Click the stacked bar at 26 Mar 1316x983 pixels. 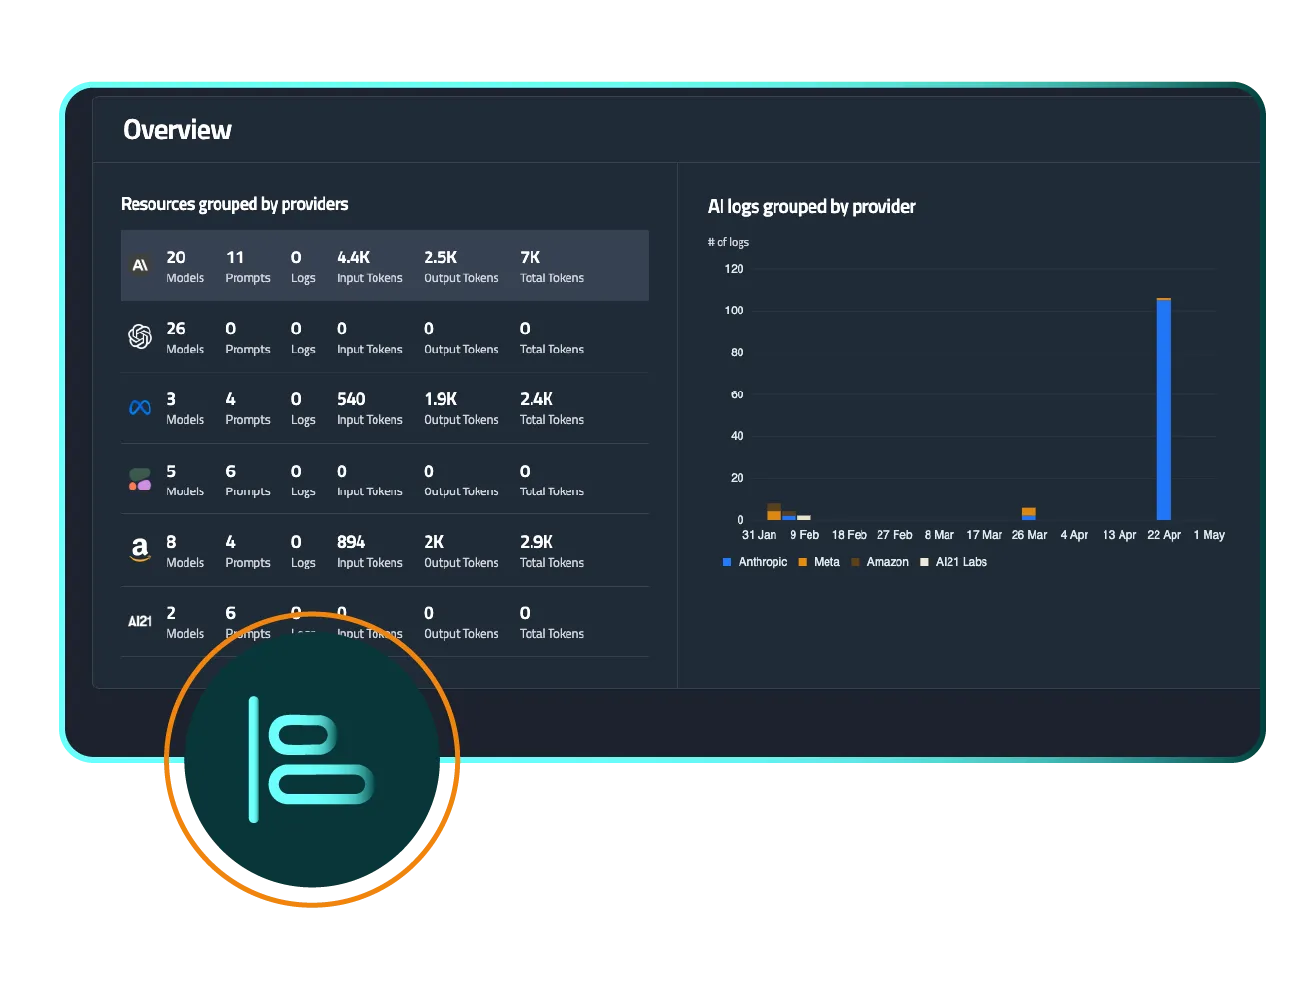point(1029,514)
